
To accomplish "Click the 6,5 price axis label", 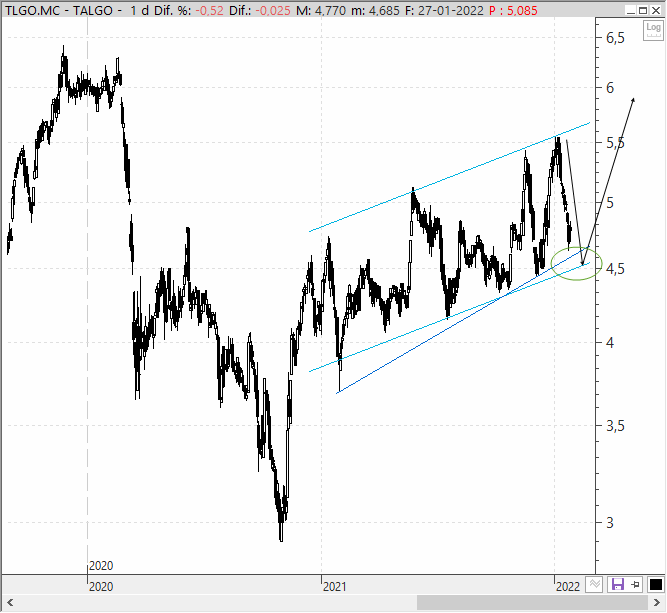I will click(616, 38).
